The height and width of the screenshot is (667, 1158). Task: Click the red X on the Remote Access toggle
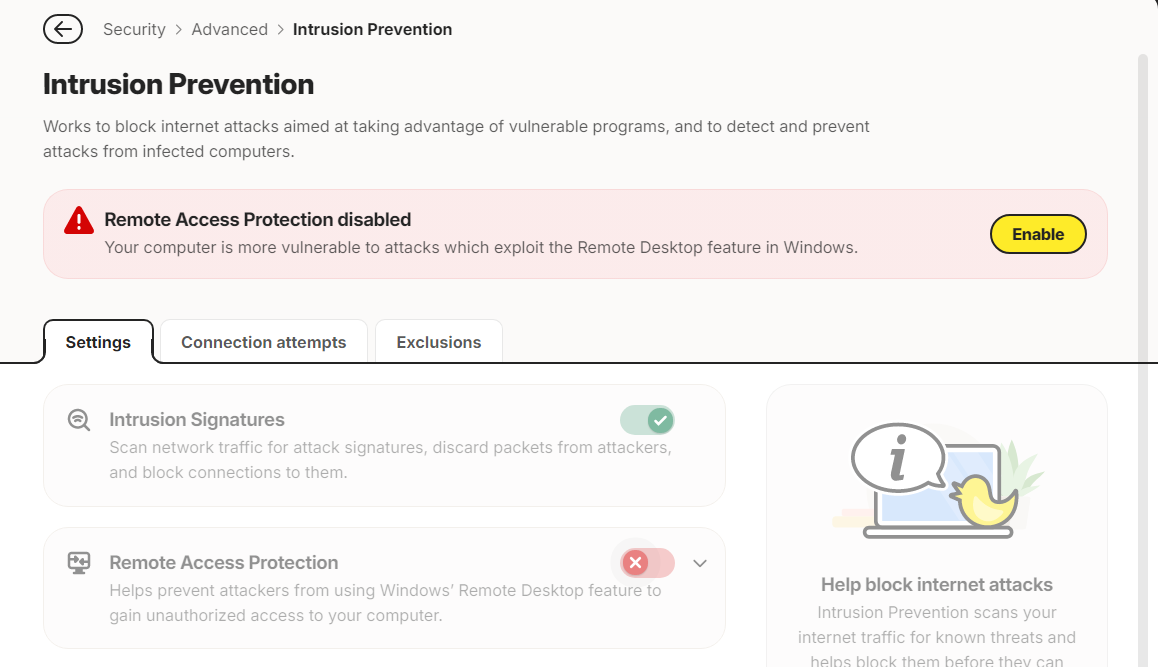[635, 563]
